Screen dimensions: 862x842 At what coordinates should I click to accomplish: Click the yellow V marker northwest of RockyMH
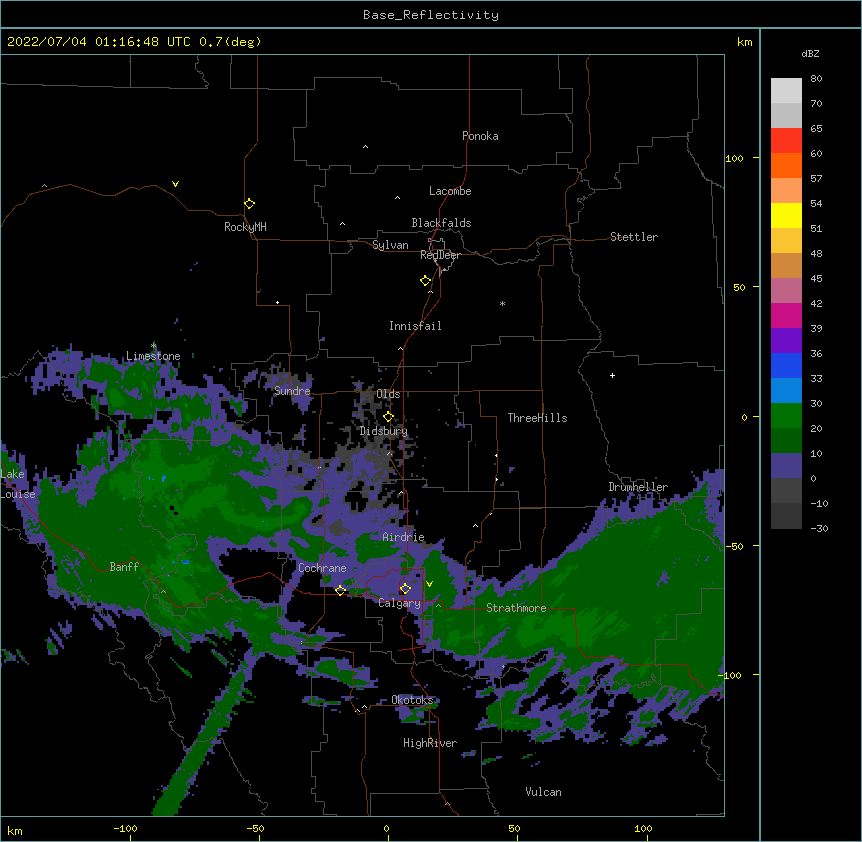(x=175, y=184)
